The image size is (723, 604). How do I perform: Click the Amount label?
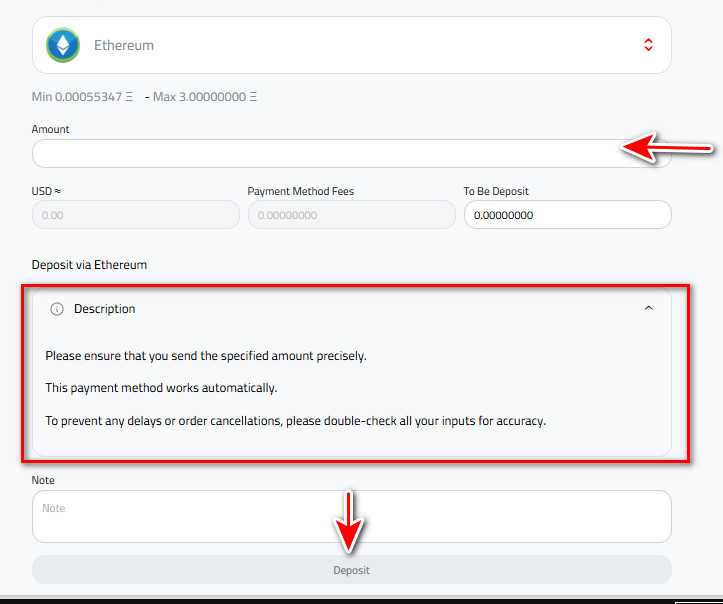coord(50,129)
